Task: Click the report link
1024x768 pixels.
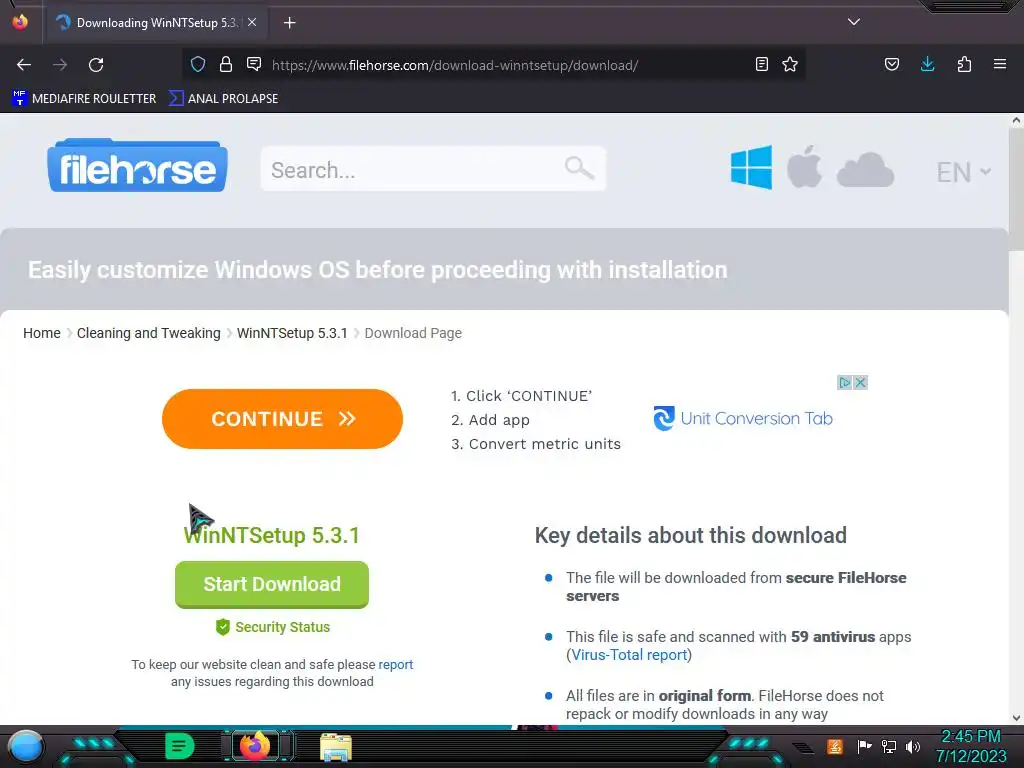Action: (x=396, y=664)
